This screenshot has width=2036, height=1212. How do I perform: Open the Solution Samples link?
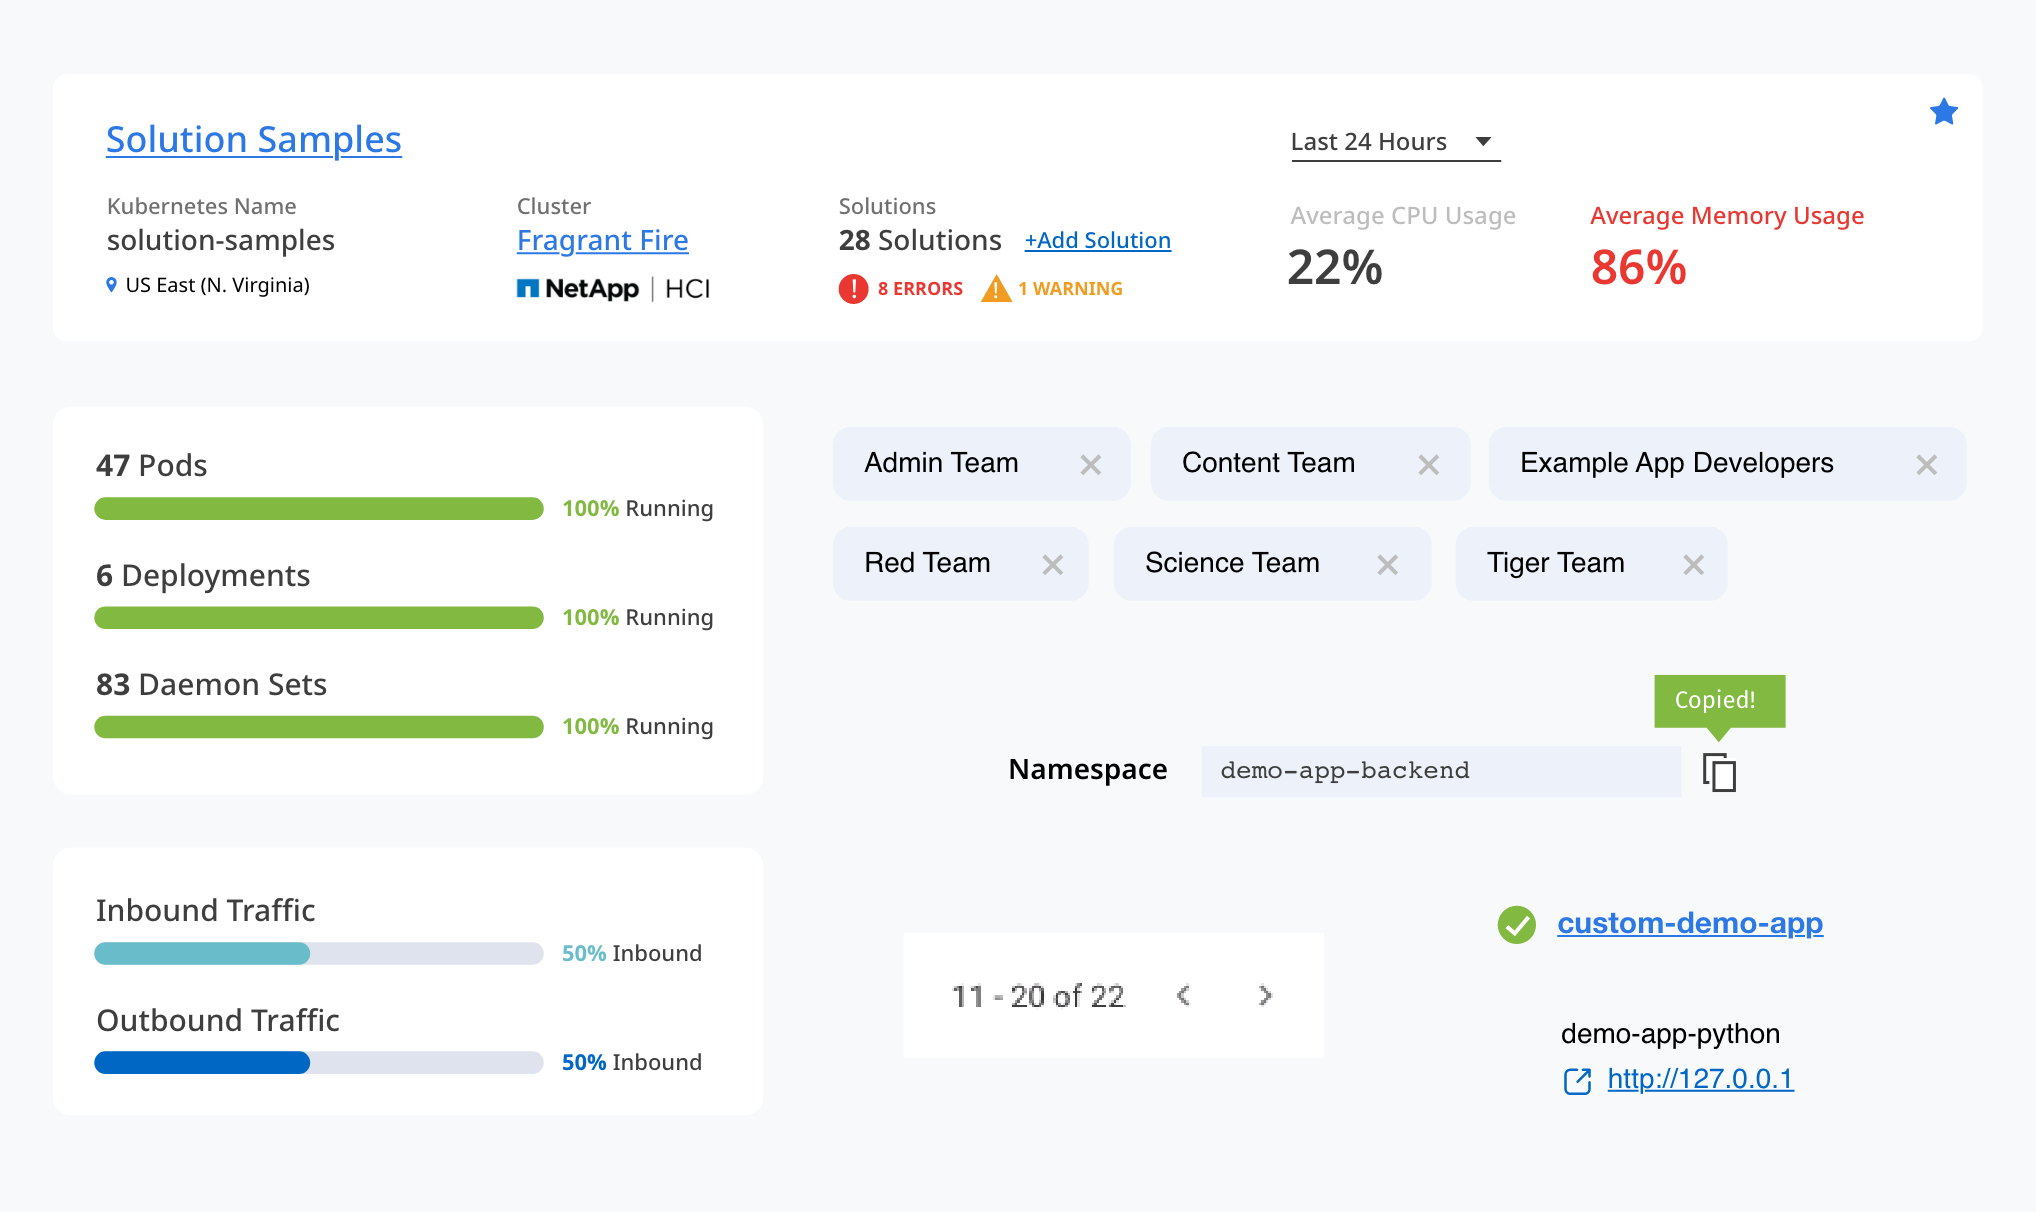coord(253,140)
